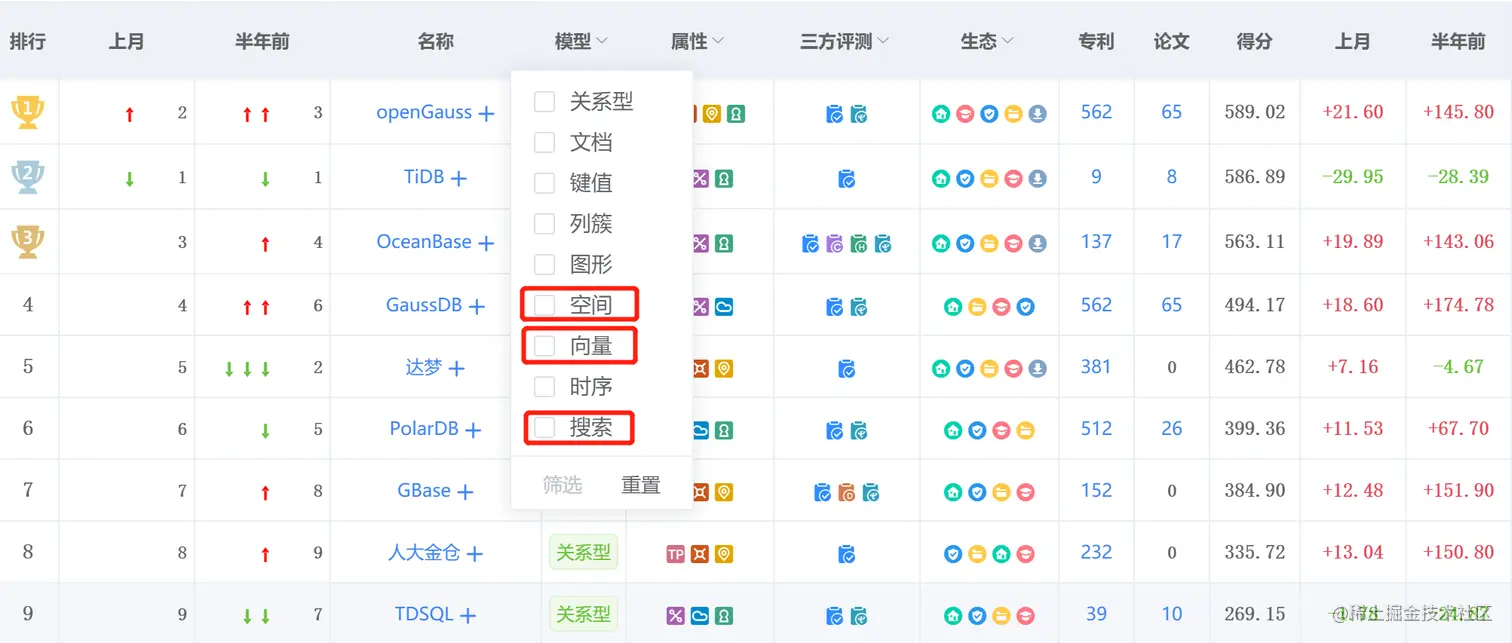Click the 关系型 tag in TDSQL row
The height and width of the screenshot is (643, 1512).
tap(583, 614)
